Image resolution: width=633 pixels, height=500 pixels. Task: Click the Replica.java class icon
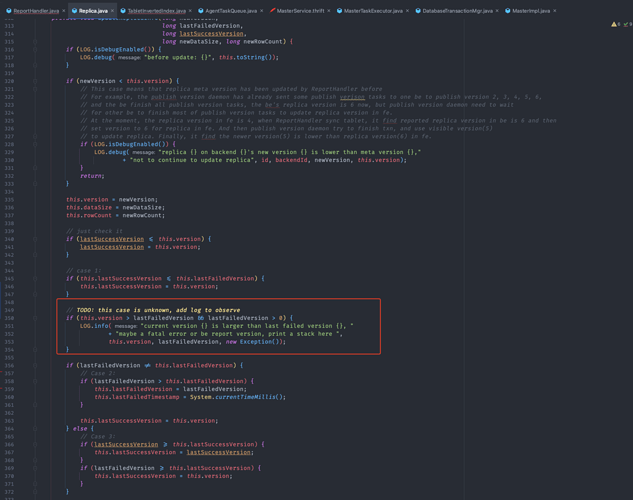[x=75, y=11]
